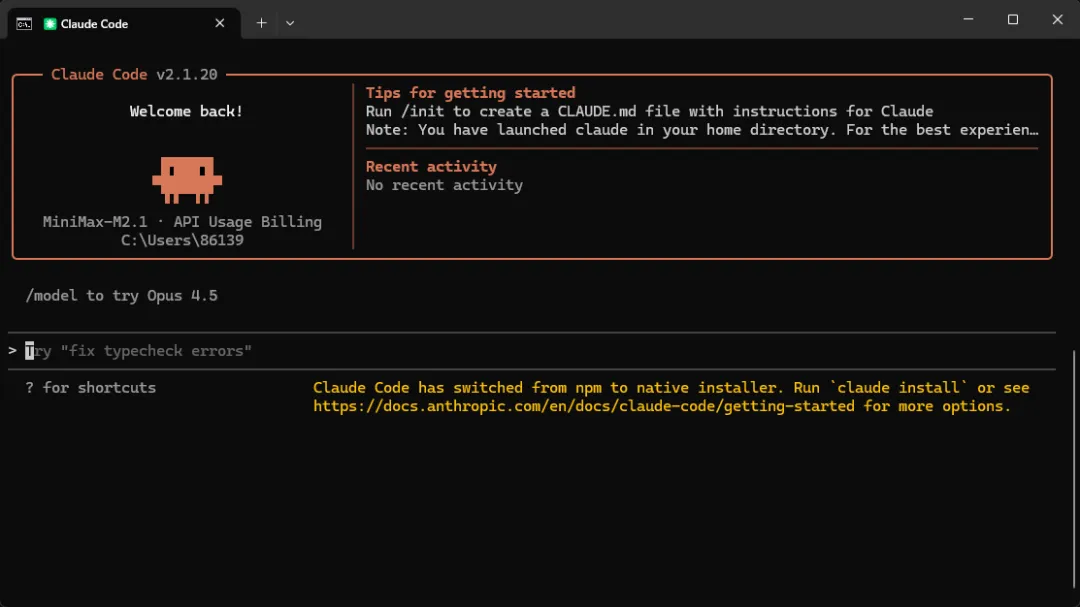Viewport: 1080px width, 607px height.
Task: Click the "? for shortcuts" hint
Action: [x=90, y=388]
